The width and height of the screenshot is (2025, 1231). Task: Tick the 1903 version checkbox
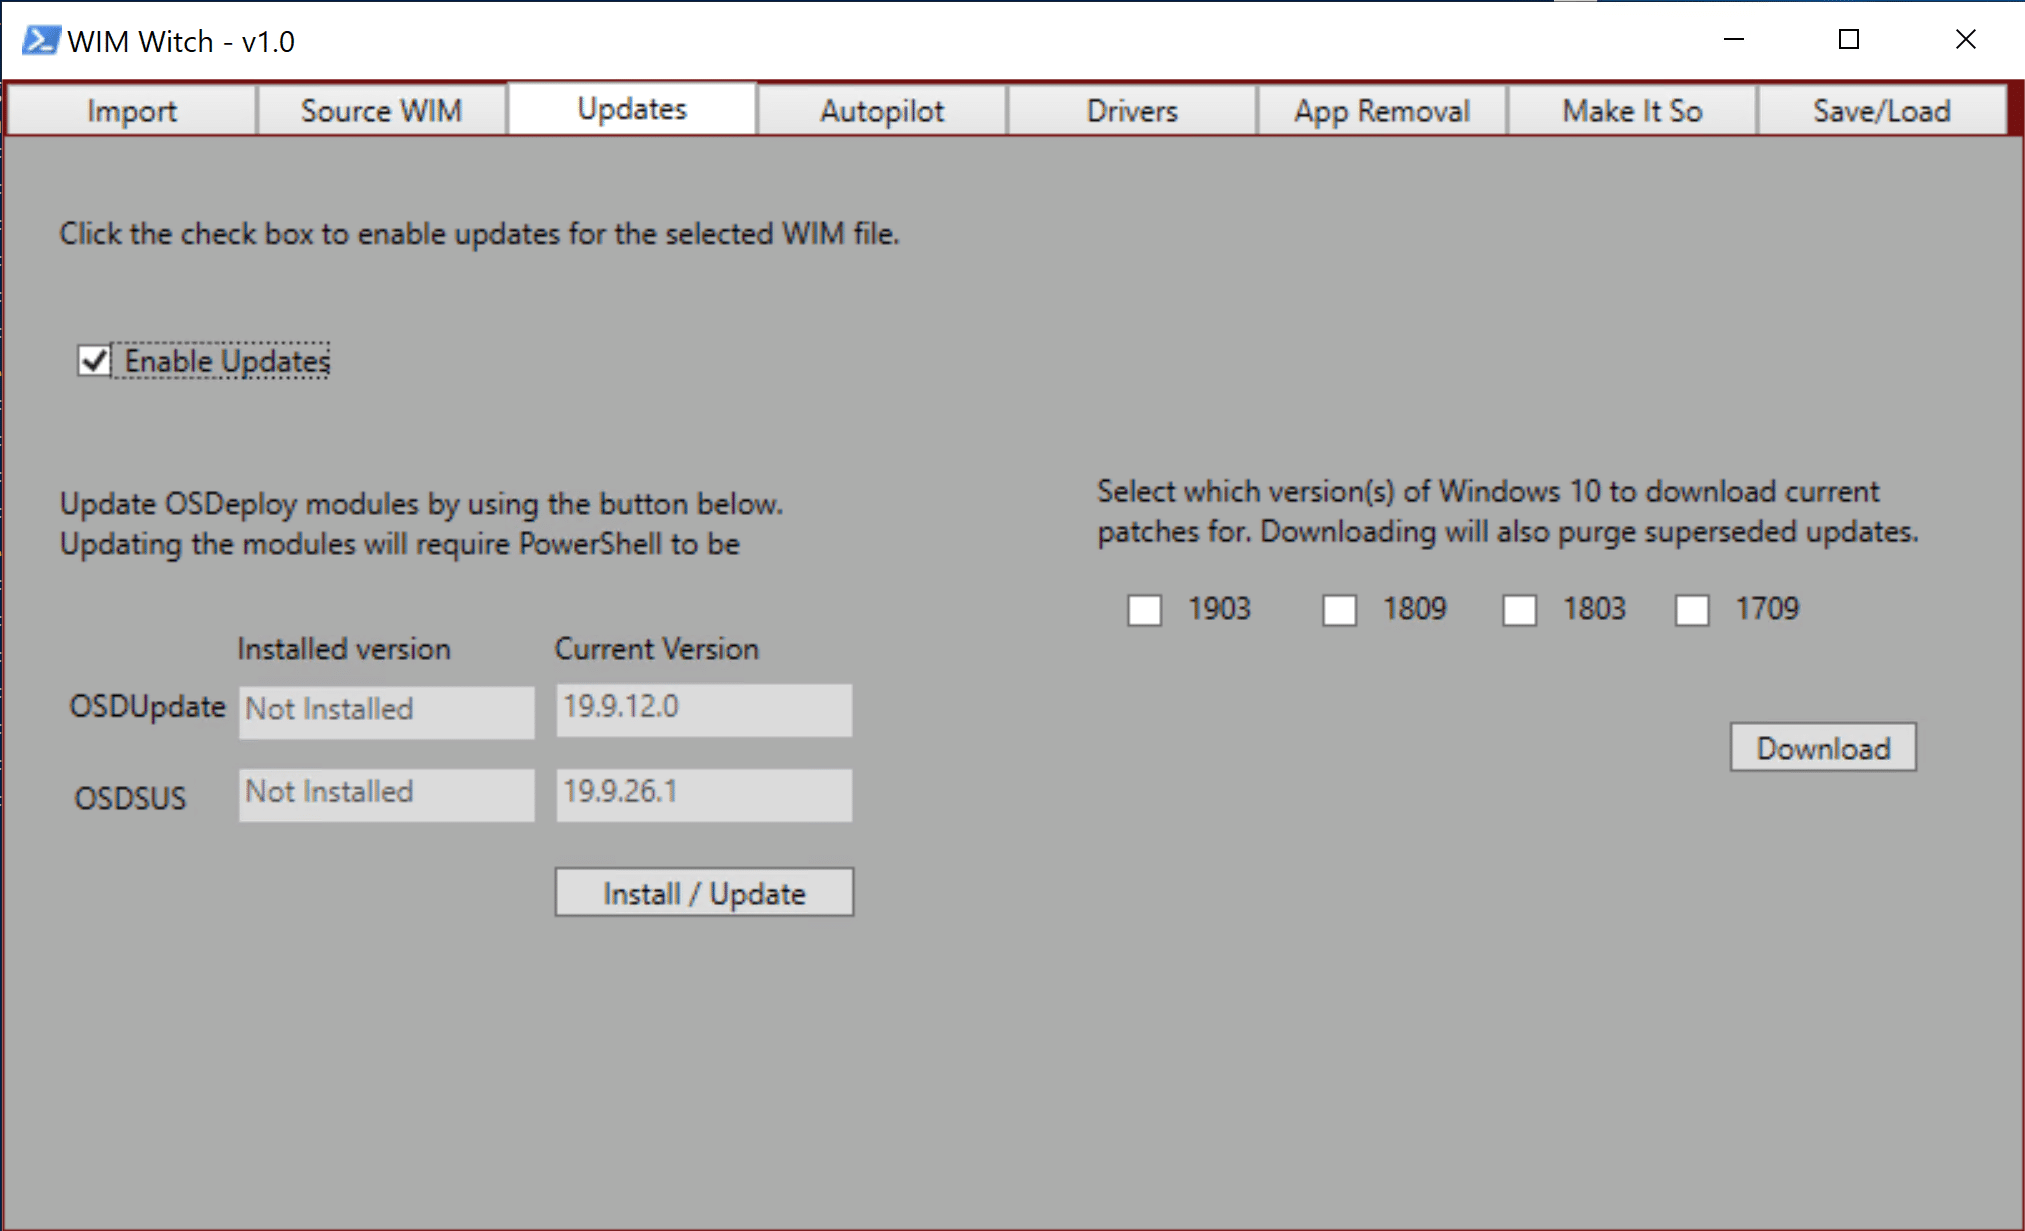click(1144, 609)
